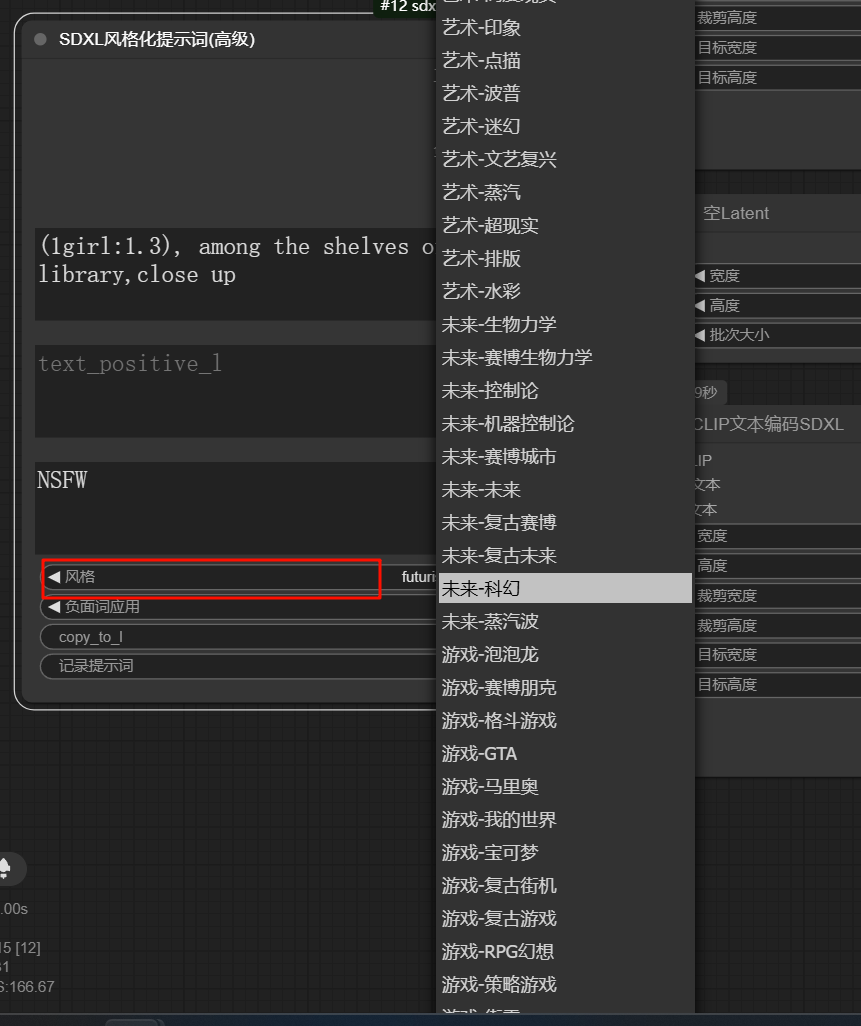Choose 未来-复古未来 style option
The width and height of the screenshot is (861, 1026).
(x=565, y=556)
